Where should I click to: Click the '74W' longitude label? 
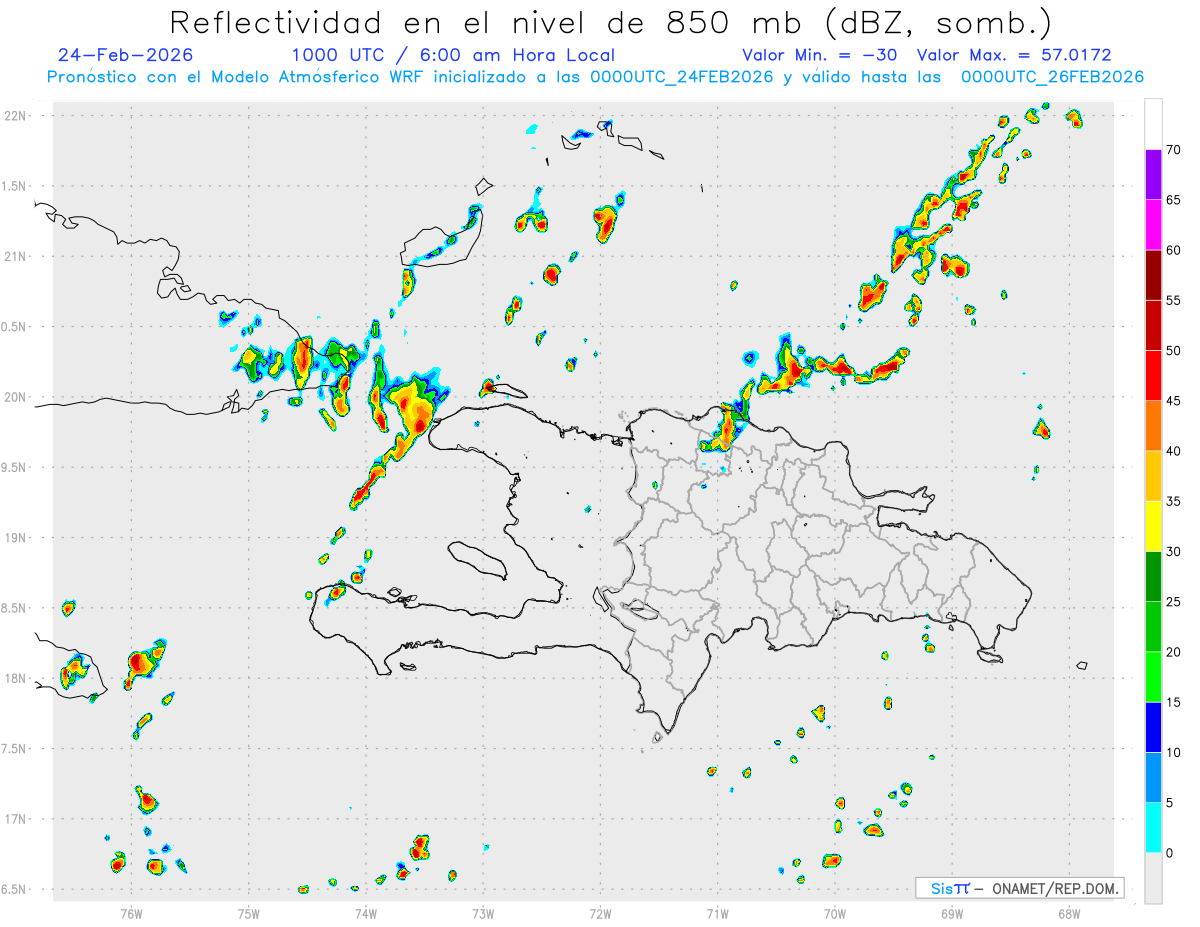(x=366, y=914)
